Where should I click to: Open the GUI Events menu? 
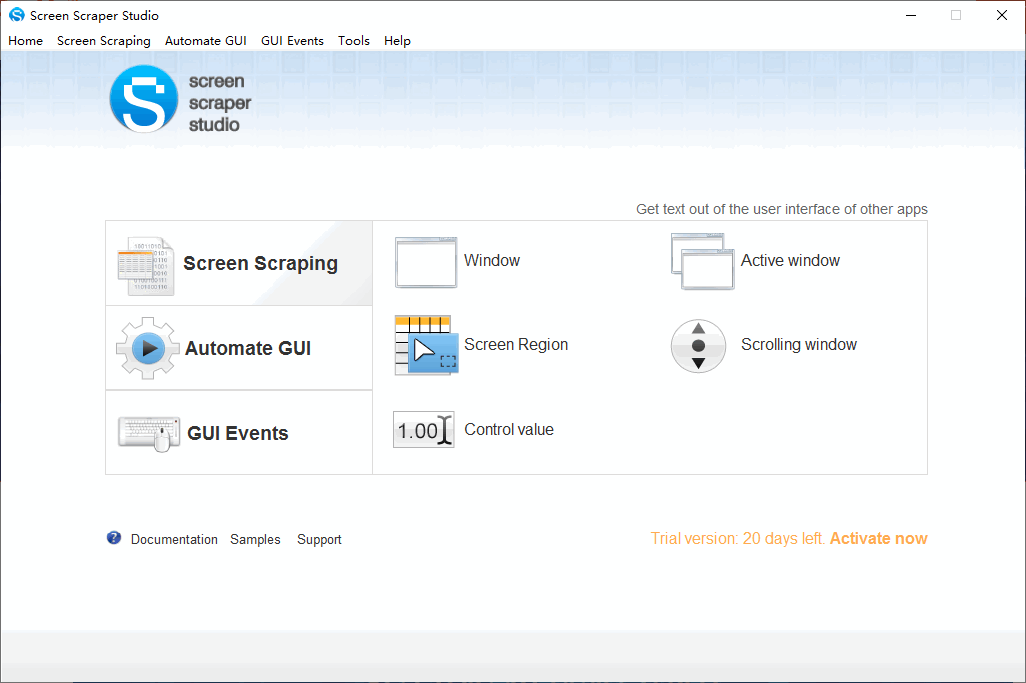tap(292, 41)
